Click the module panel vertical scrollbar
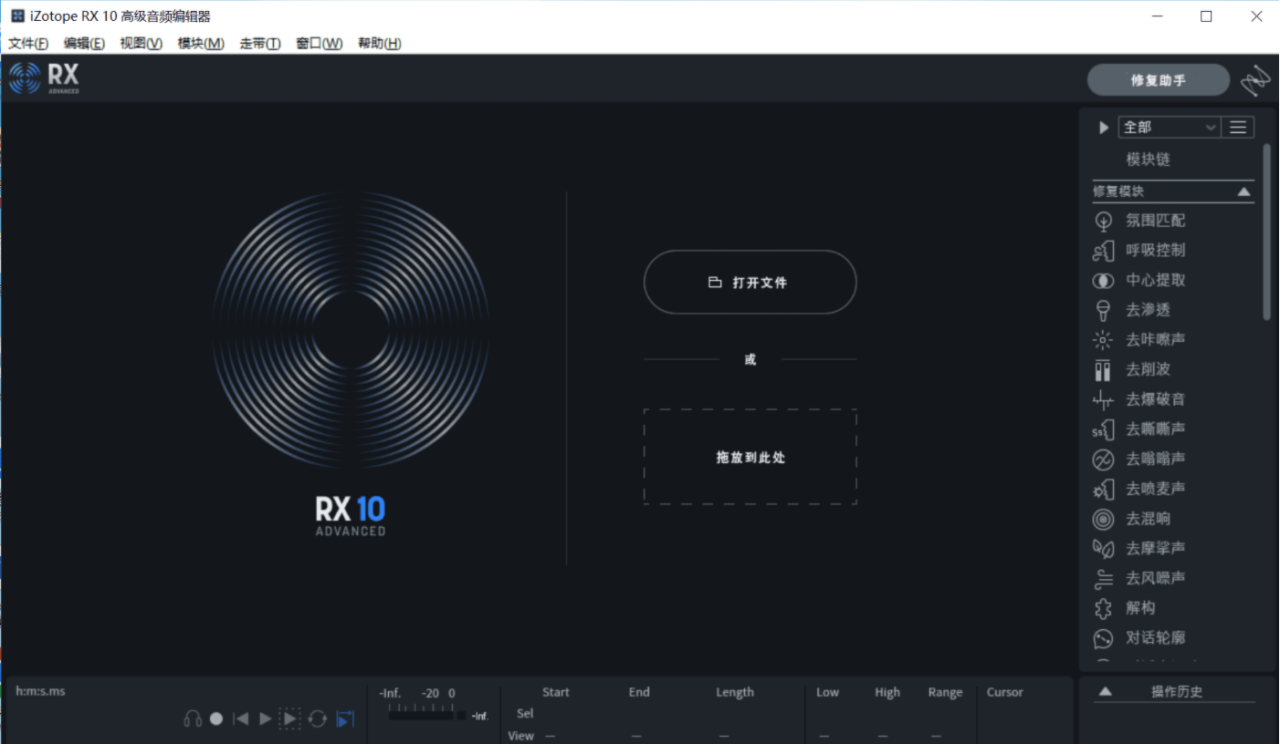Screen dimensions: 1280x744 point(1266,232)
